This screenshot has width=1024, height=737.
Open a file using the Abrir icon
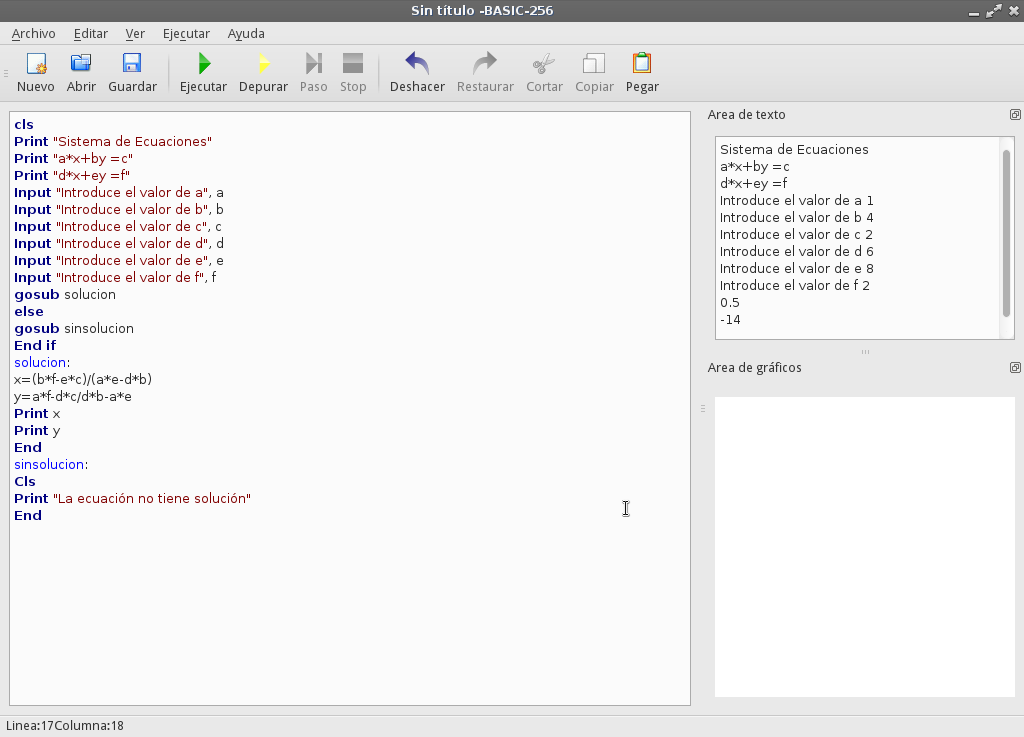click(x=81, y=66)
